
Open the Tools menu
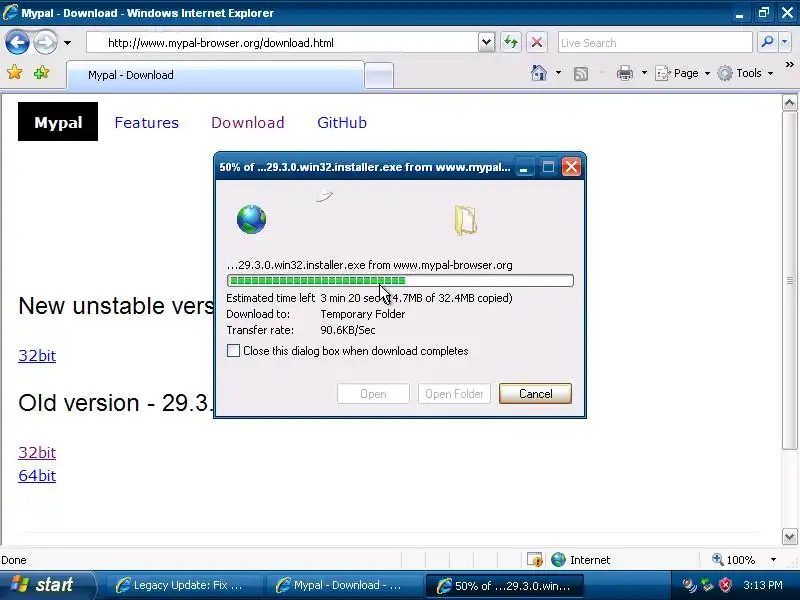click(x=745, y=73)
